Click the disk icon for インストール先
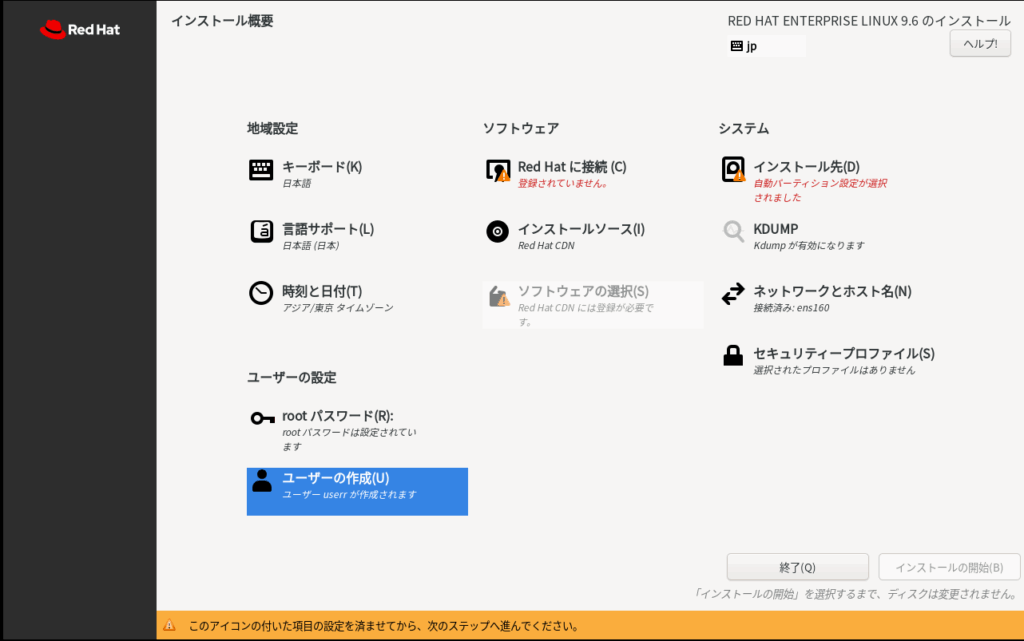 point(733,170)
